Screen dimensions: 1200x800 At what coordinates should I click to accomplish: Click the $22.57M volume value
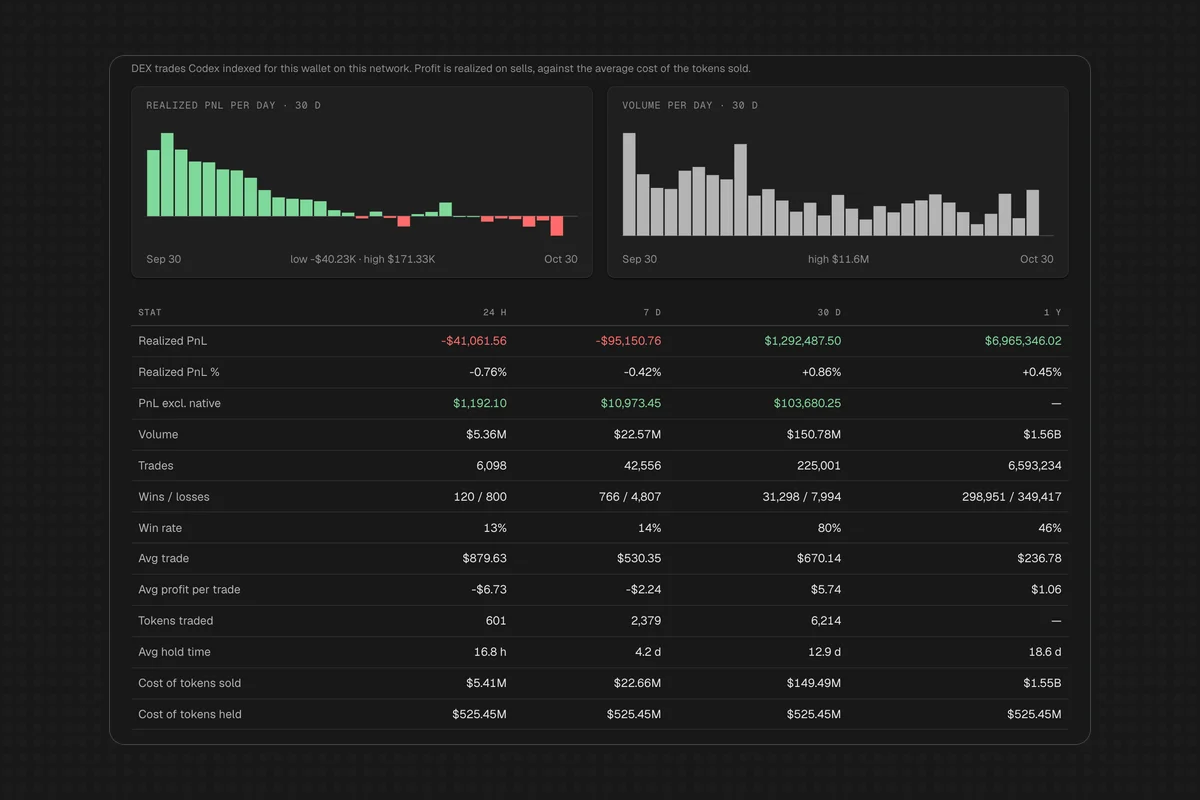point(637,434)
